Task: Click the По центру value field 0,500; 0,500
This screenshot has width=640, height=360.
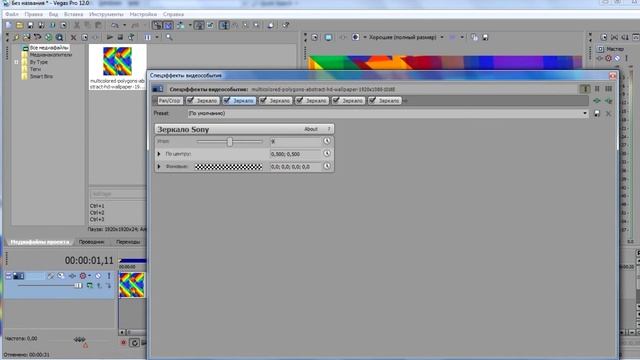Action: click(296, 154)
